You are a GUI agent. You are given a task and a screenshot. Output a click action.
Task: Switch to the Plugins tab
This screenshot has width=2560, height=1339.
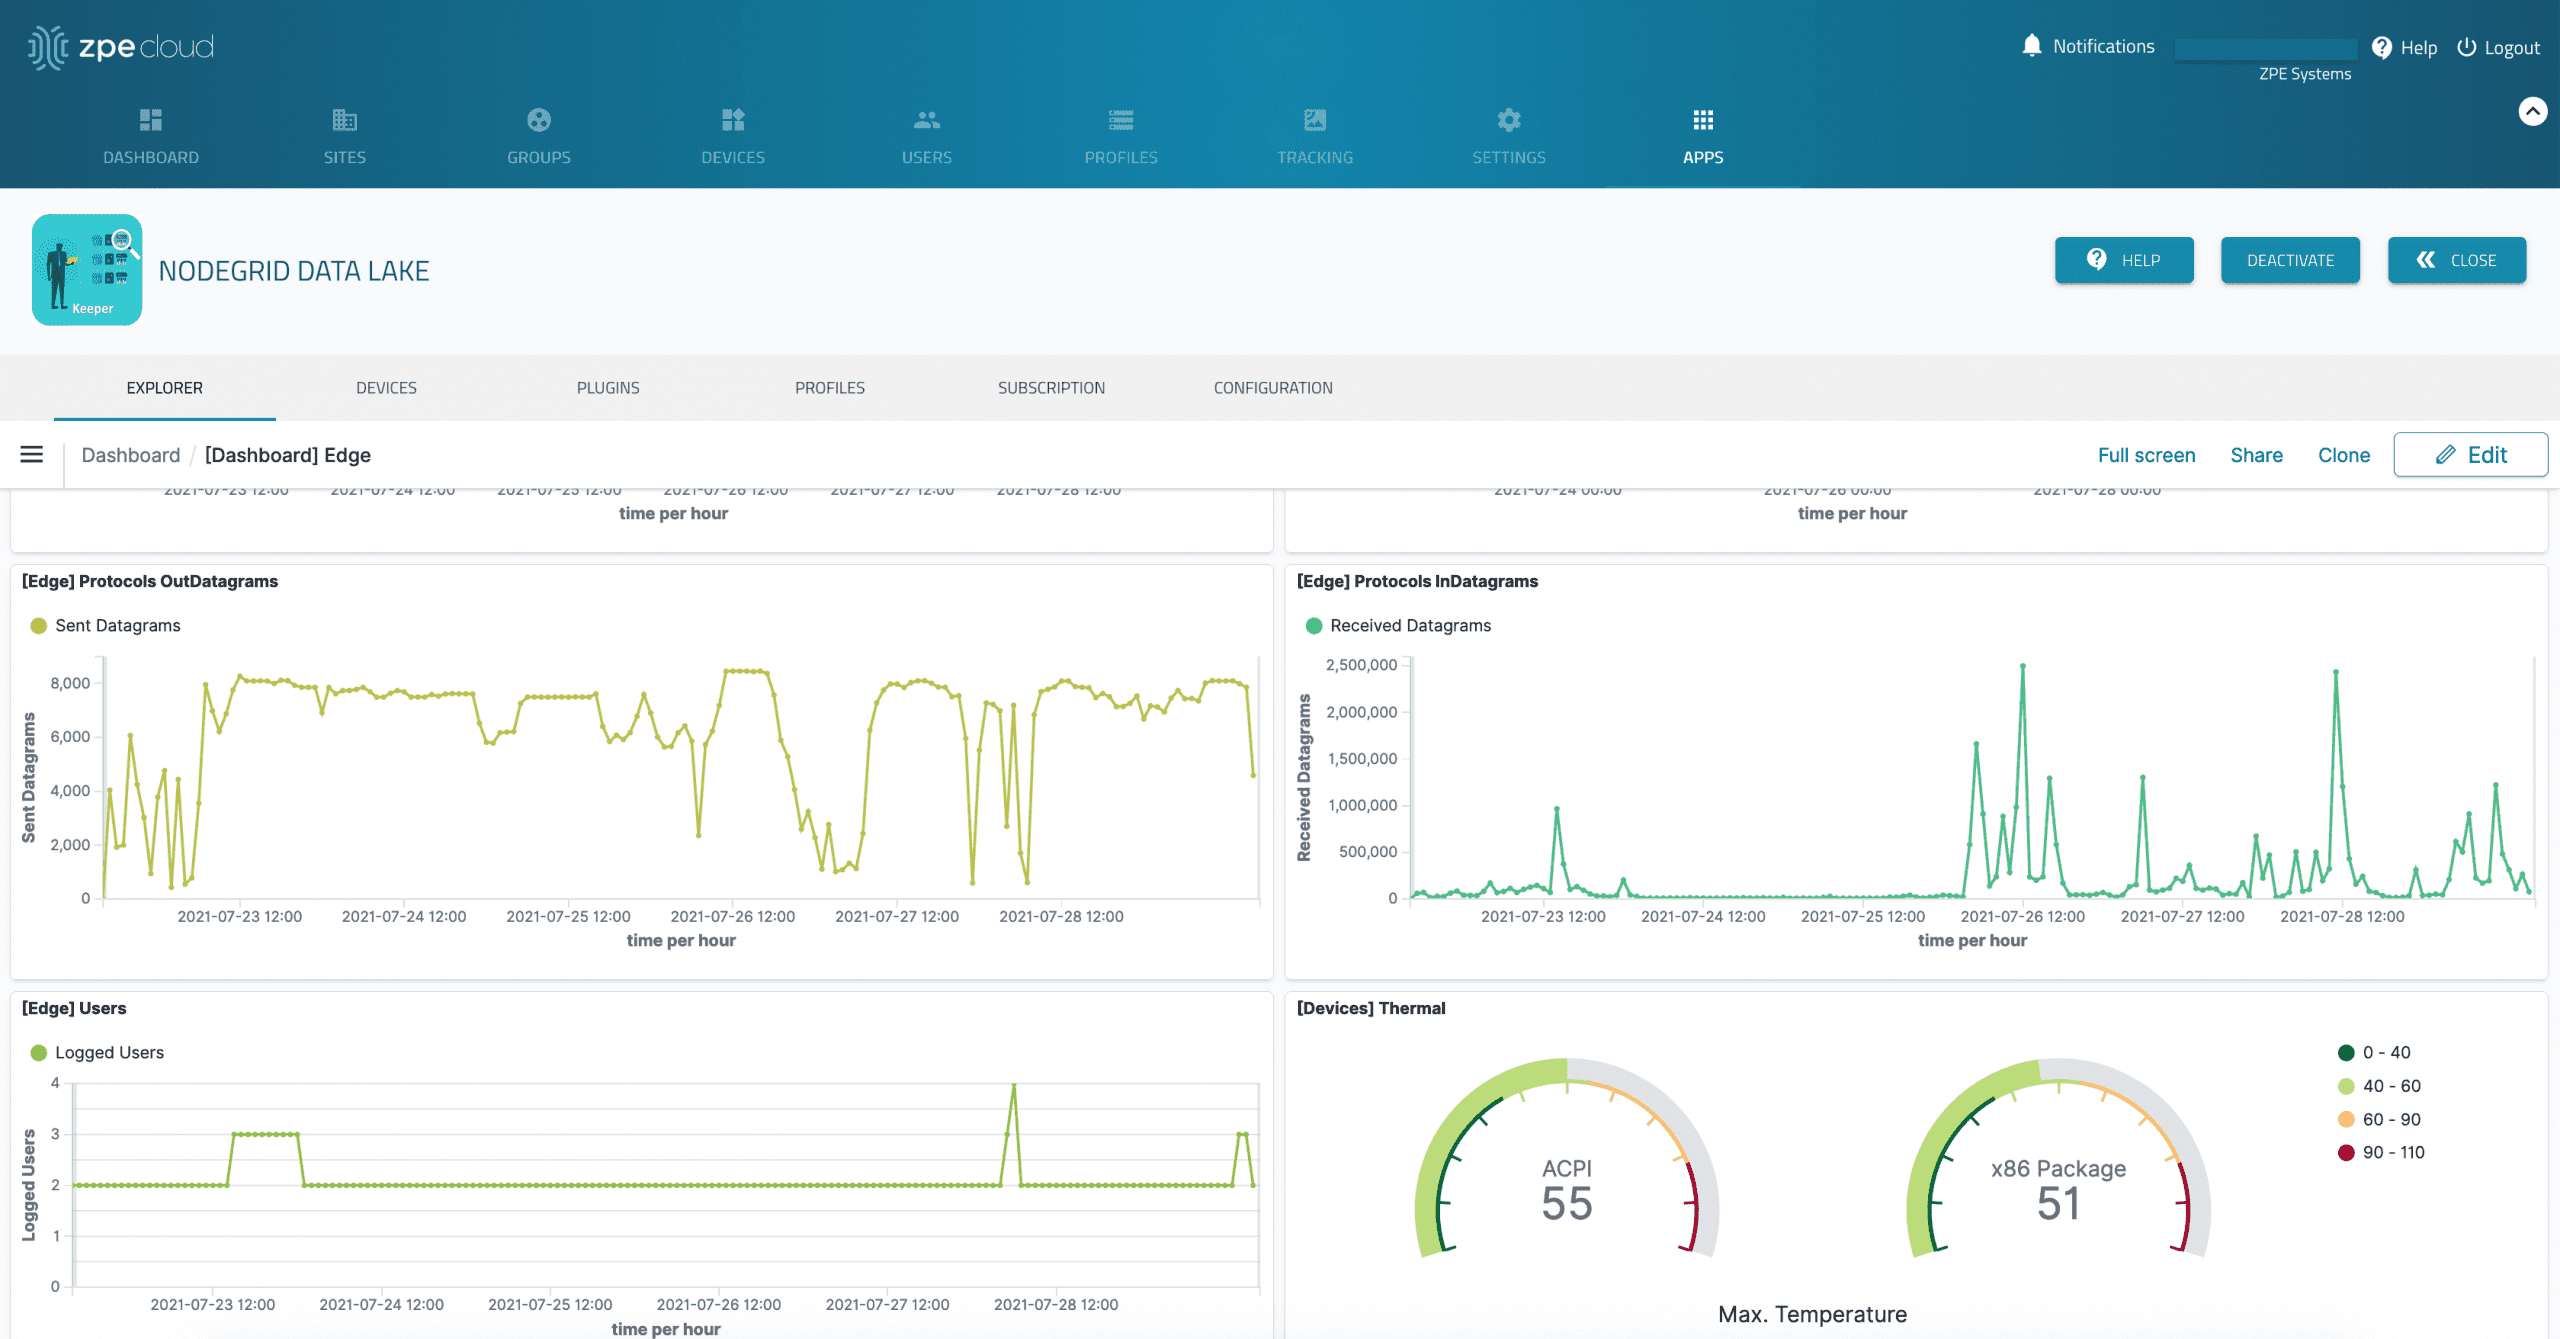coord(607,388)
